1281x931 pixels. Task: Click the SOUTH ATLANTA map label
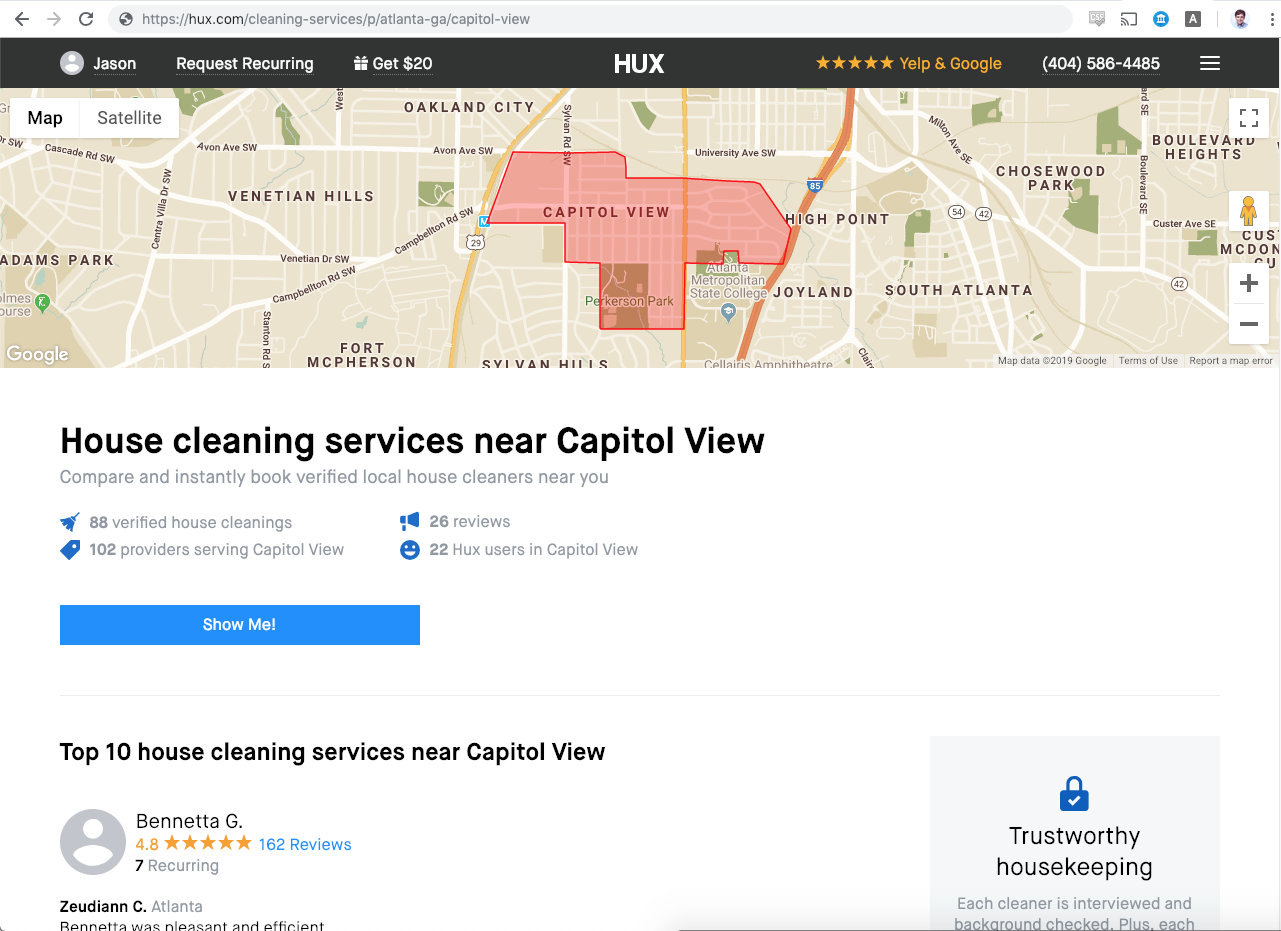959,290
